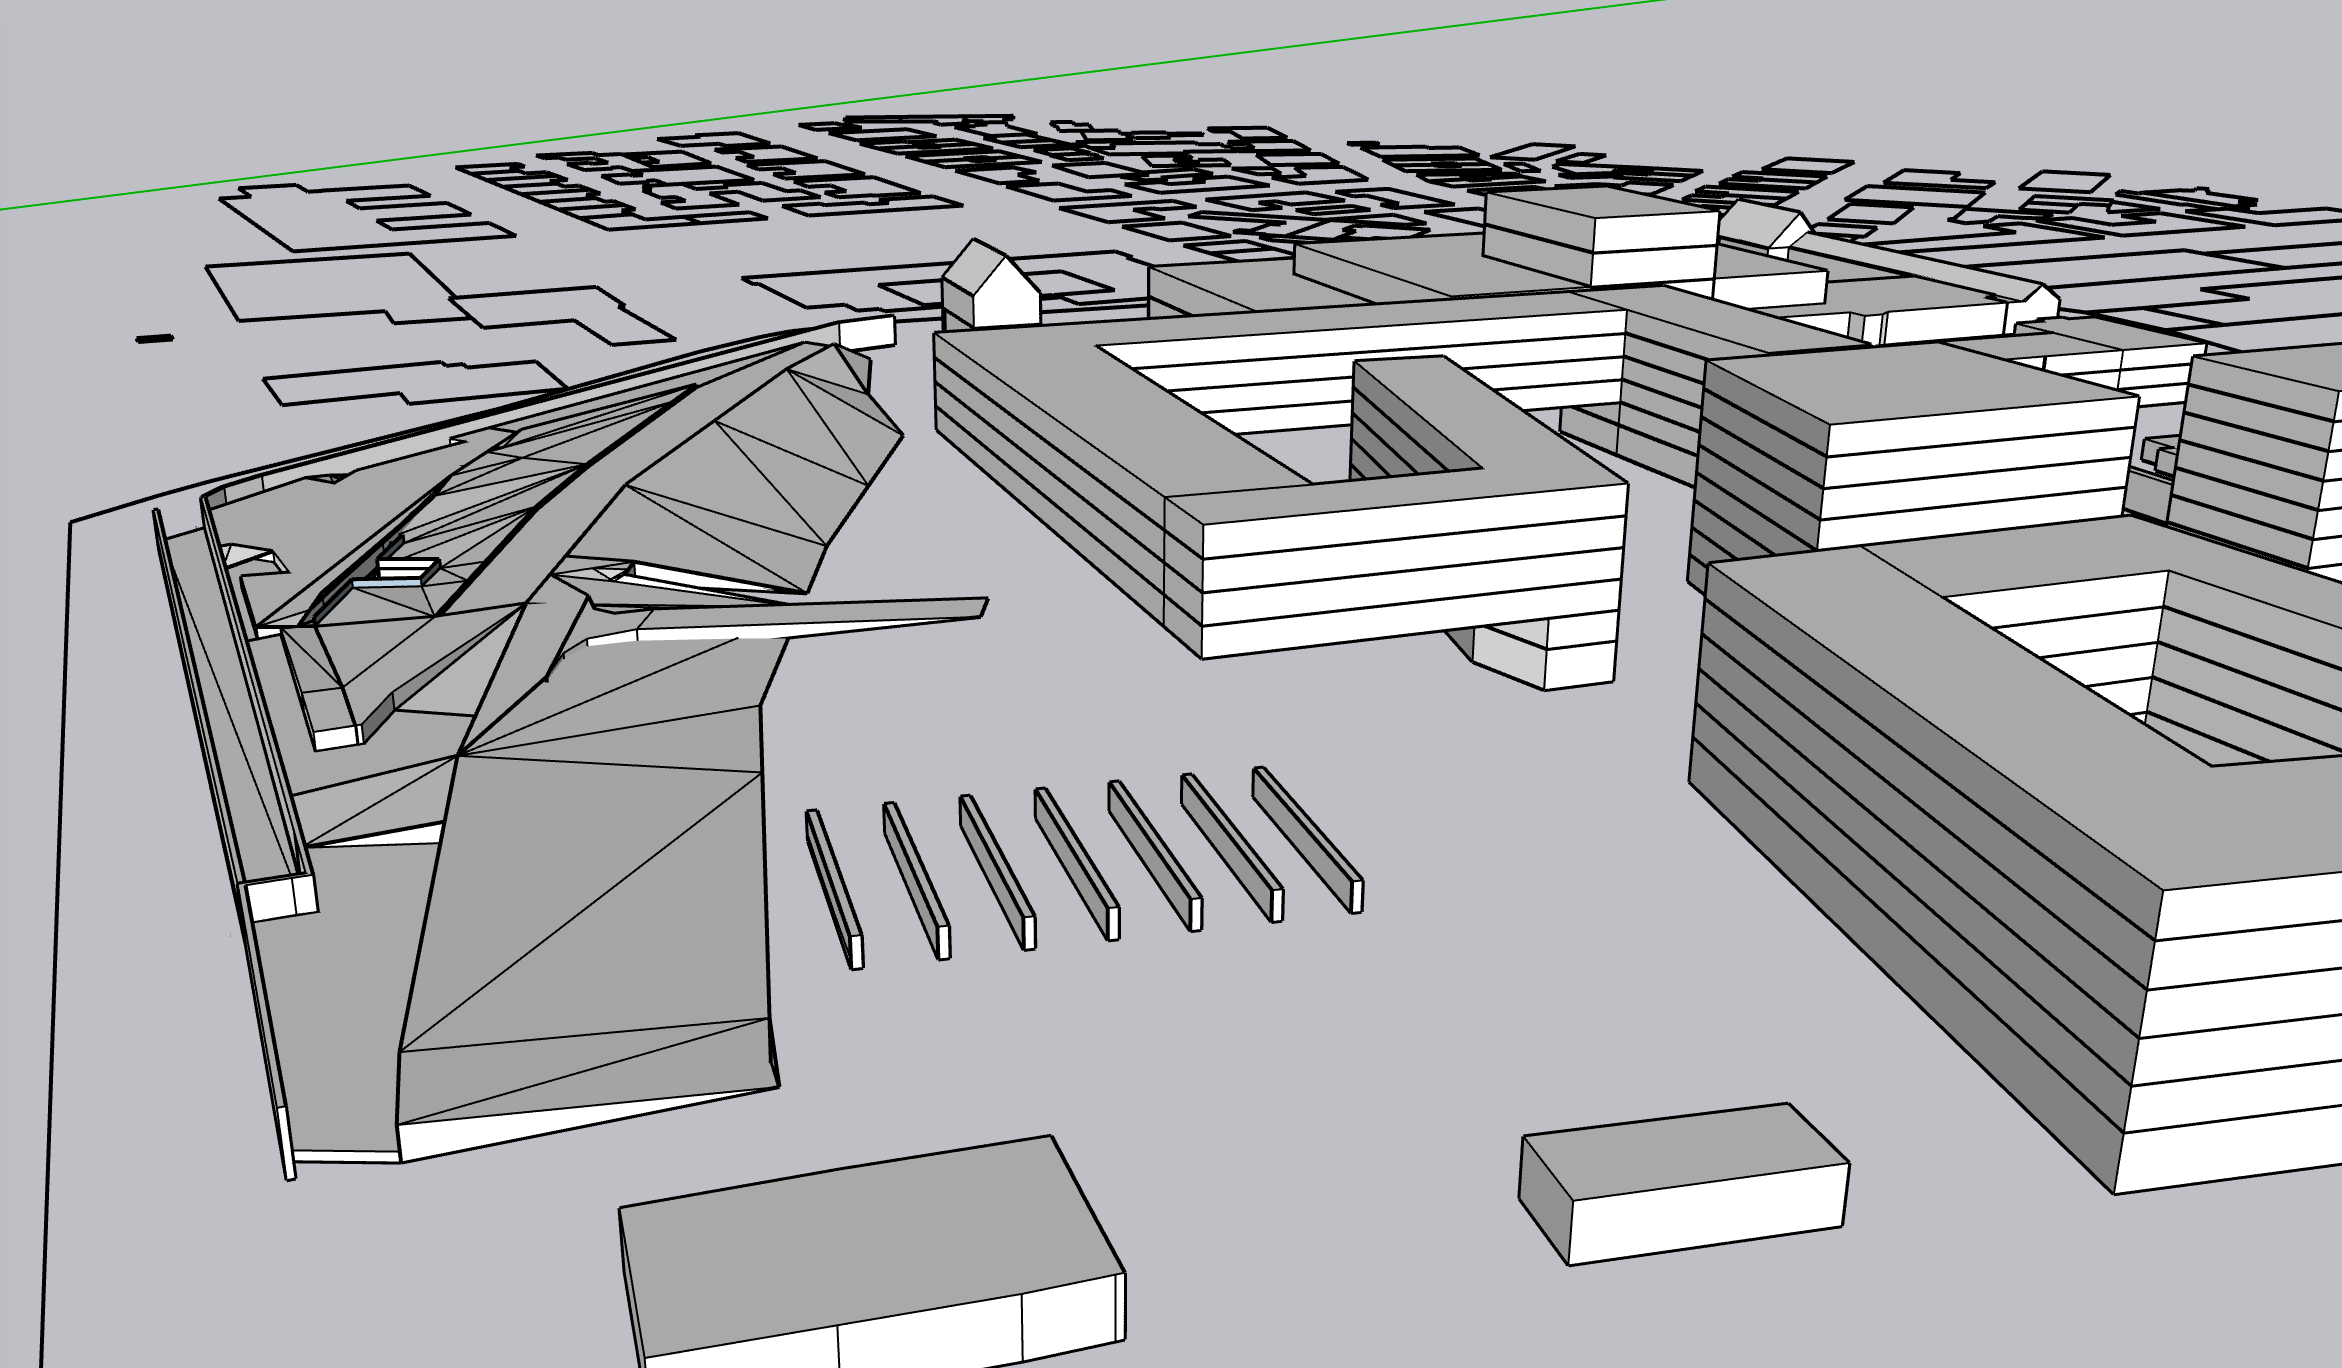2342x1368 pixels.
Task: Click the middle bar of the seven
Action: 1074,862
